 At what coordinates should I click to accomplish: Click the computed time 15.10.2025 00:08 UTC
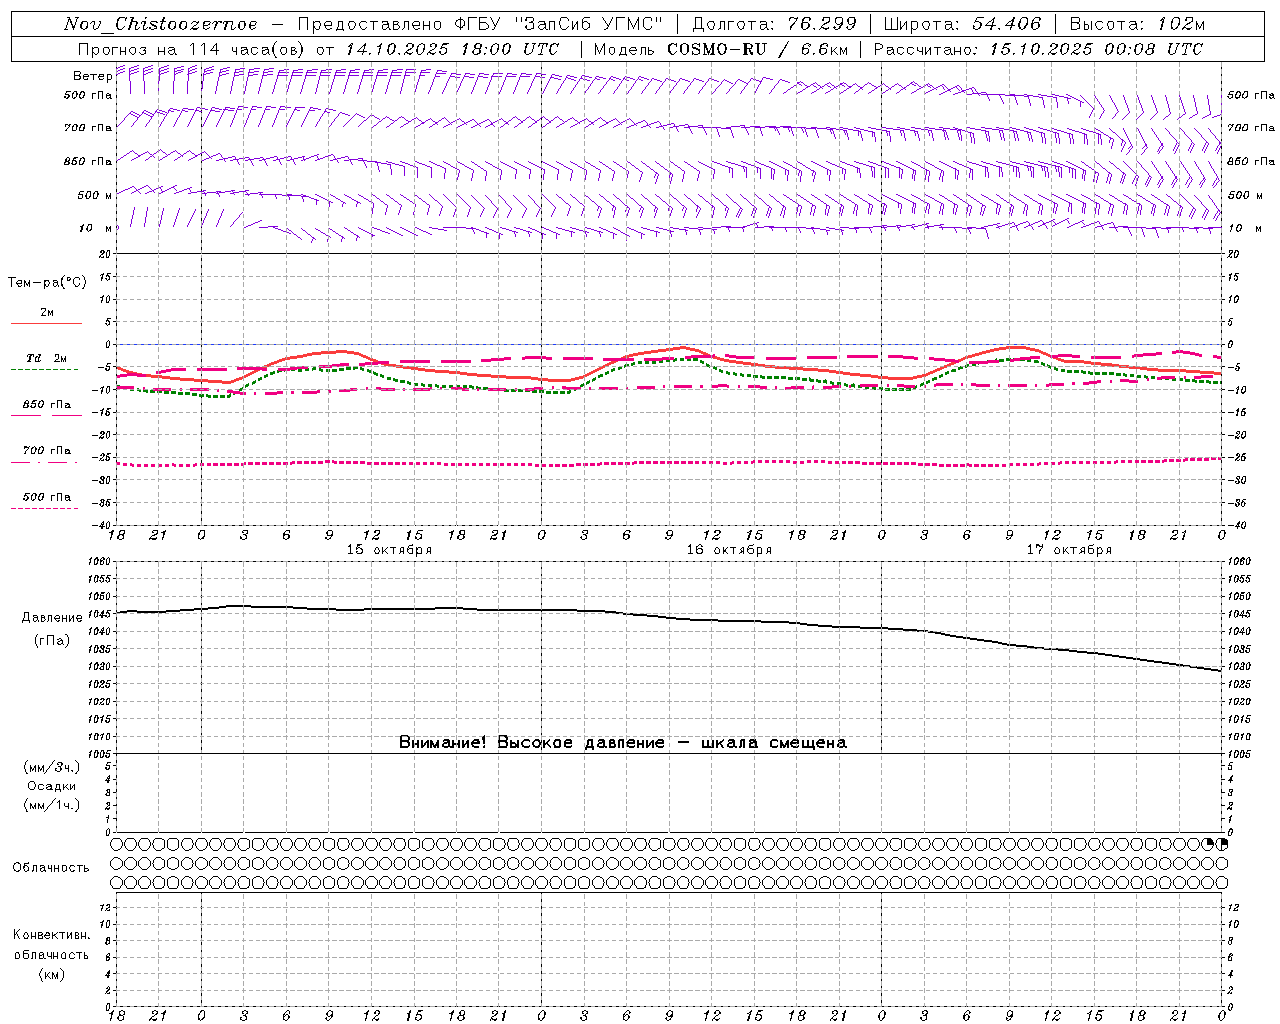point(1096,49)
